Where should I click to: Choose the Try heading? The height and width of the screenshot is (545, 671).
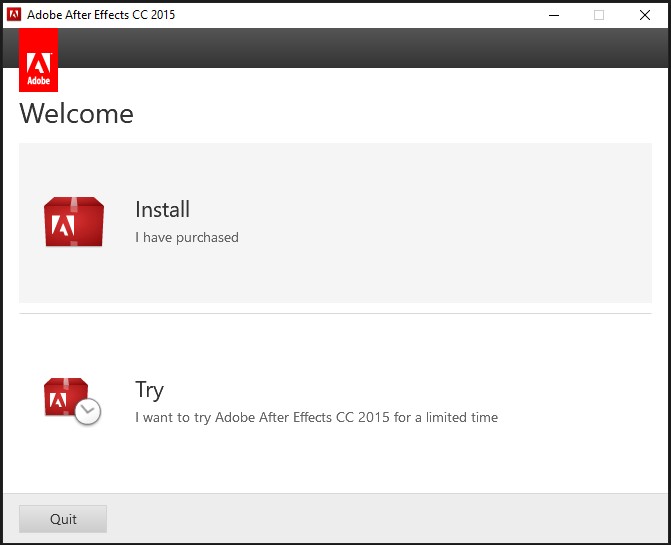point(149,390)
